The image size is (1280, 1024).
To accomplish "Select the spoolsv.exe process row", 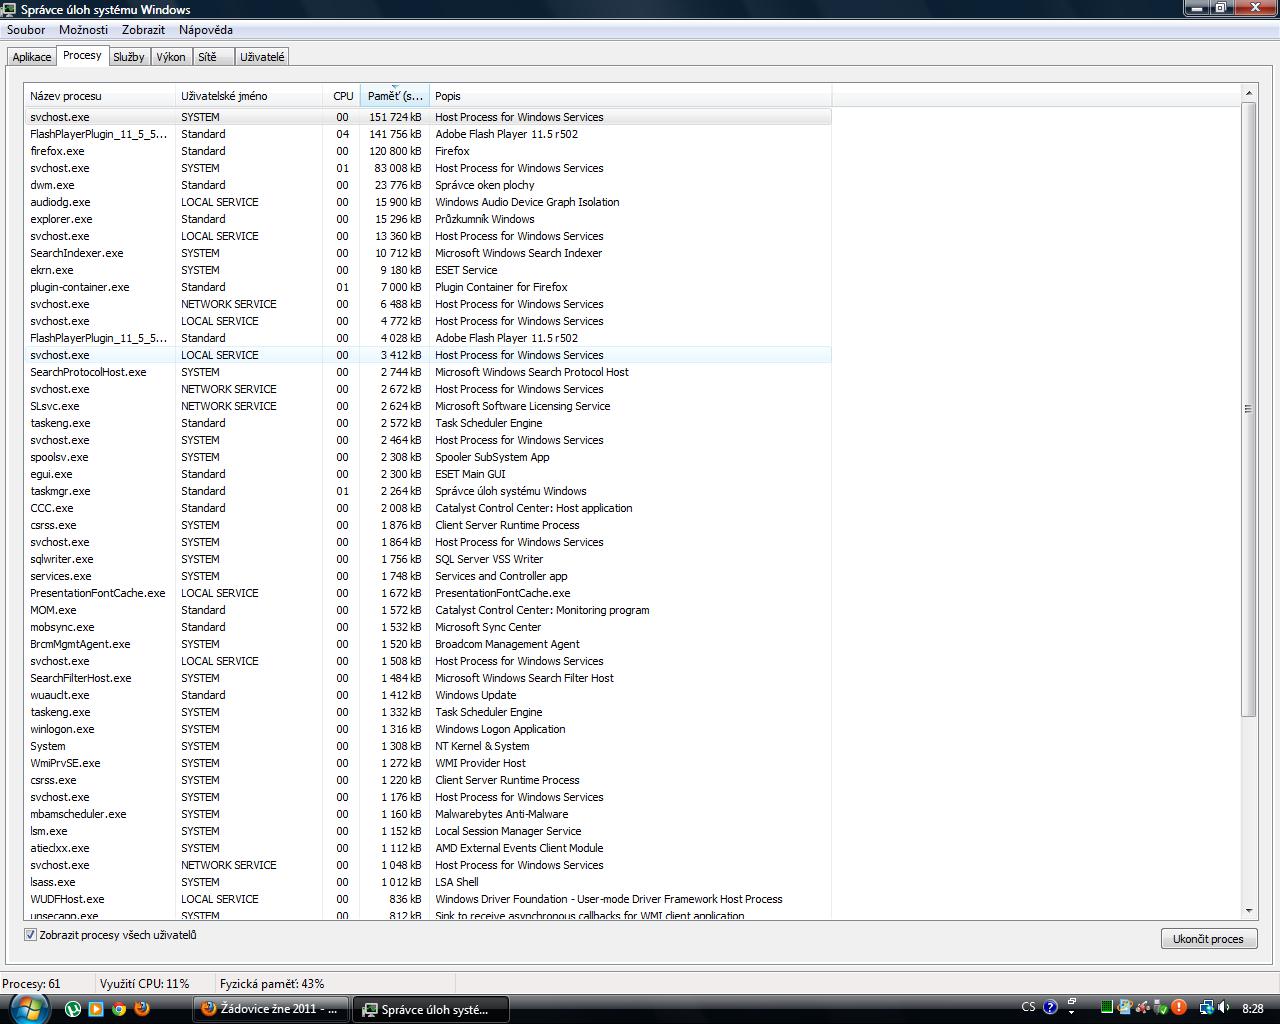I will tap(428, 457).
